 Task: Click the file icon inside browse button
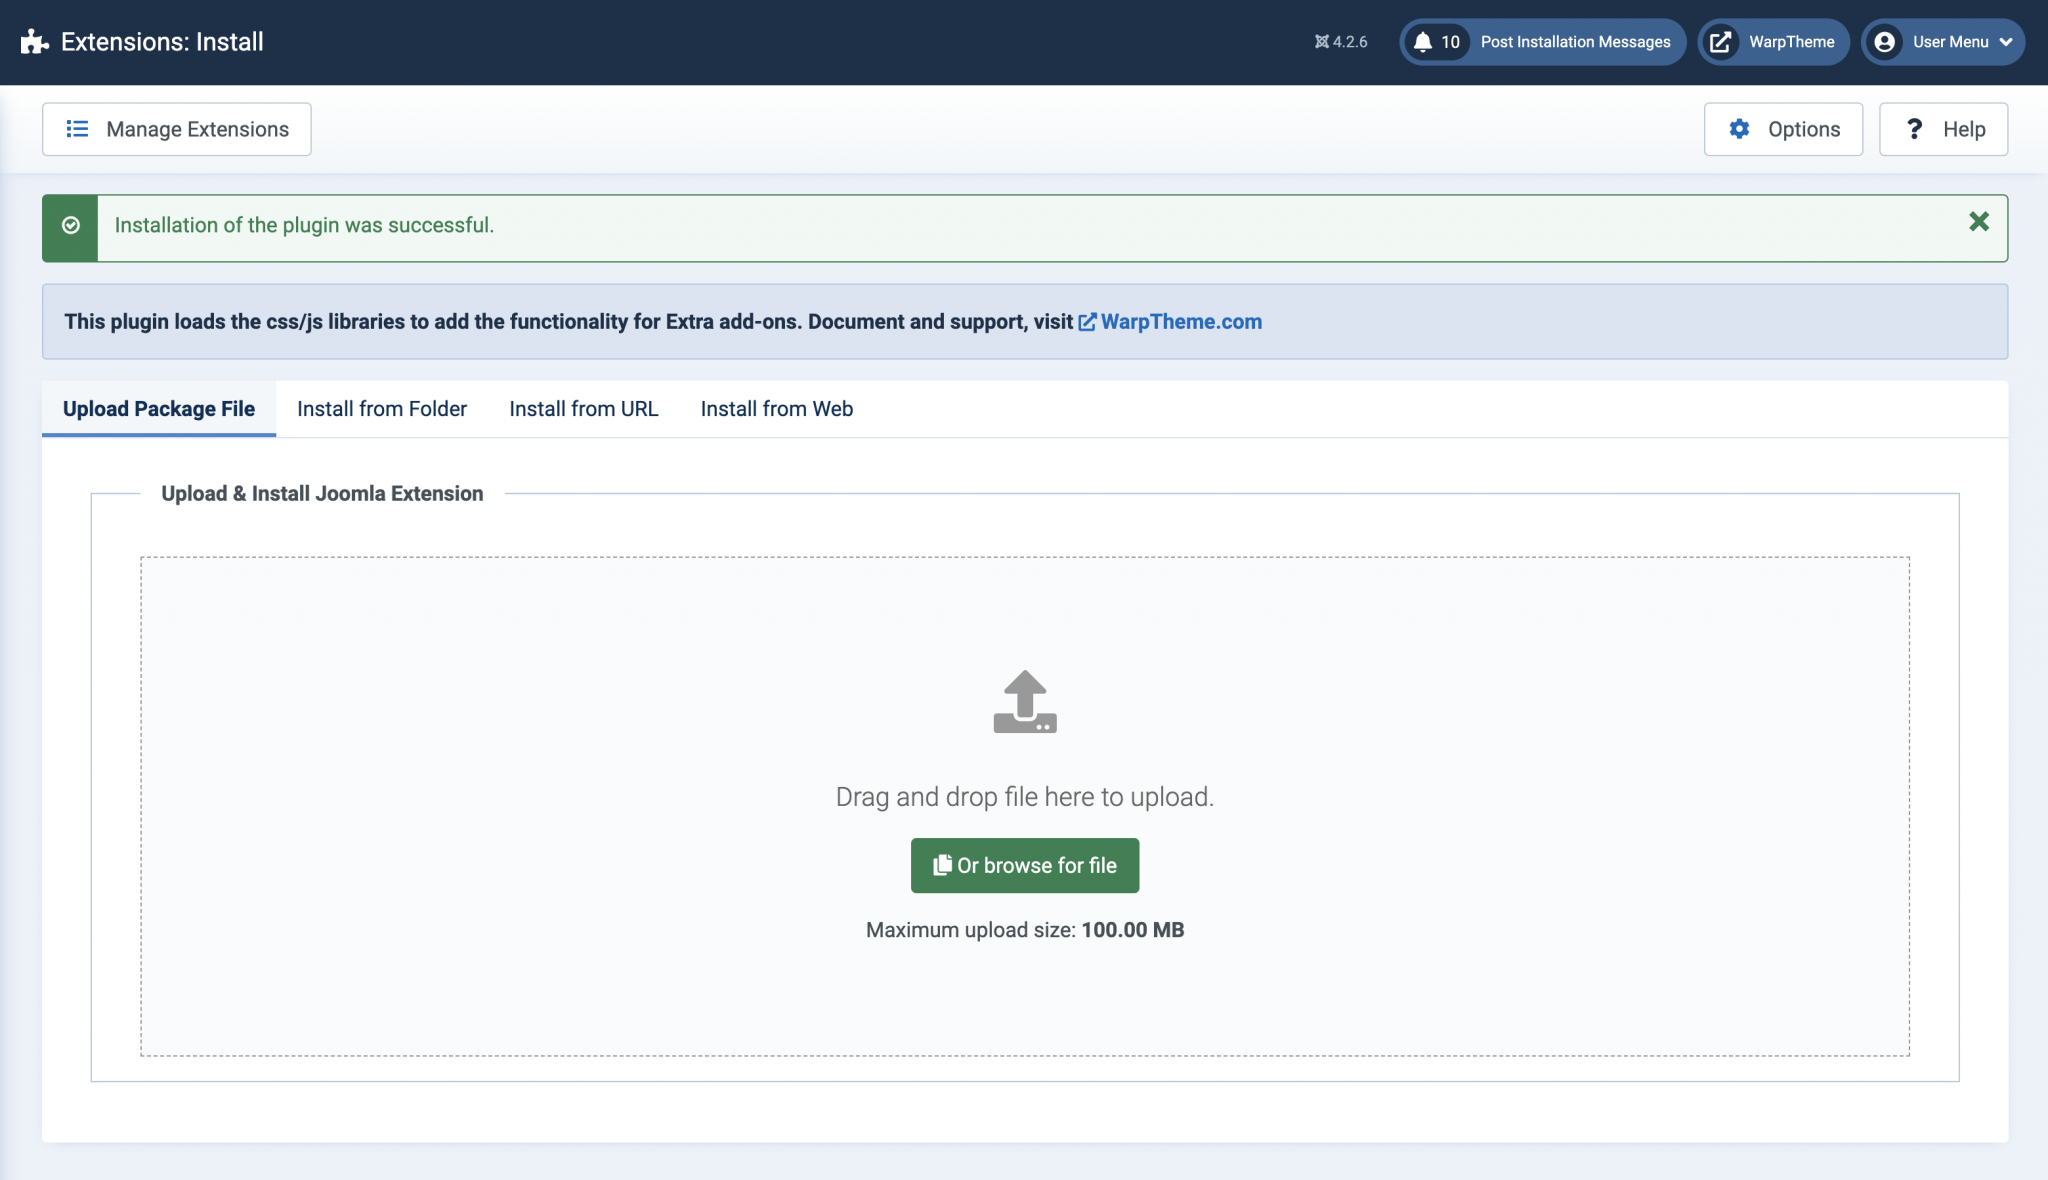pos(942,865)
